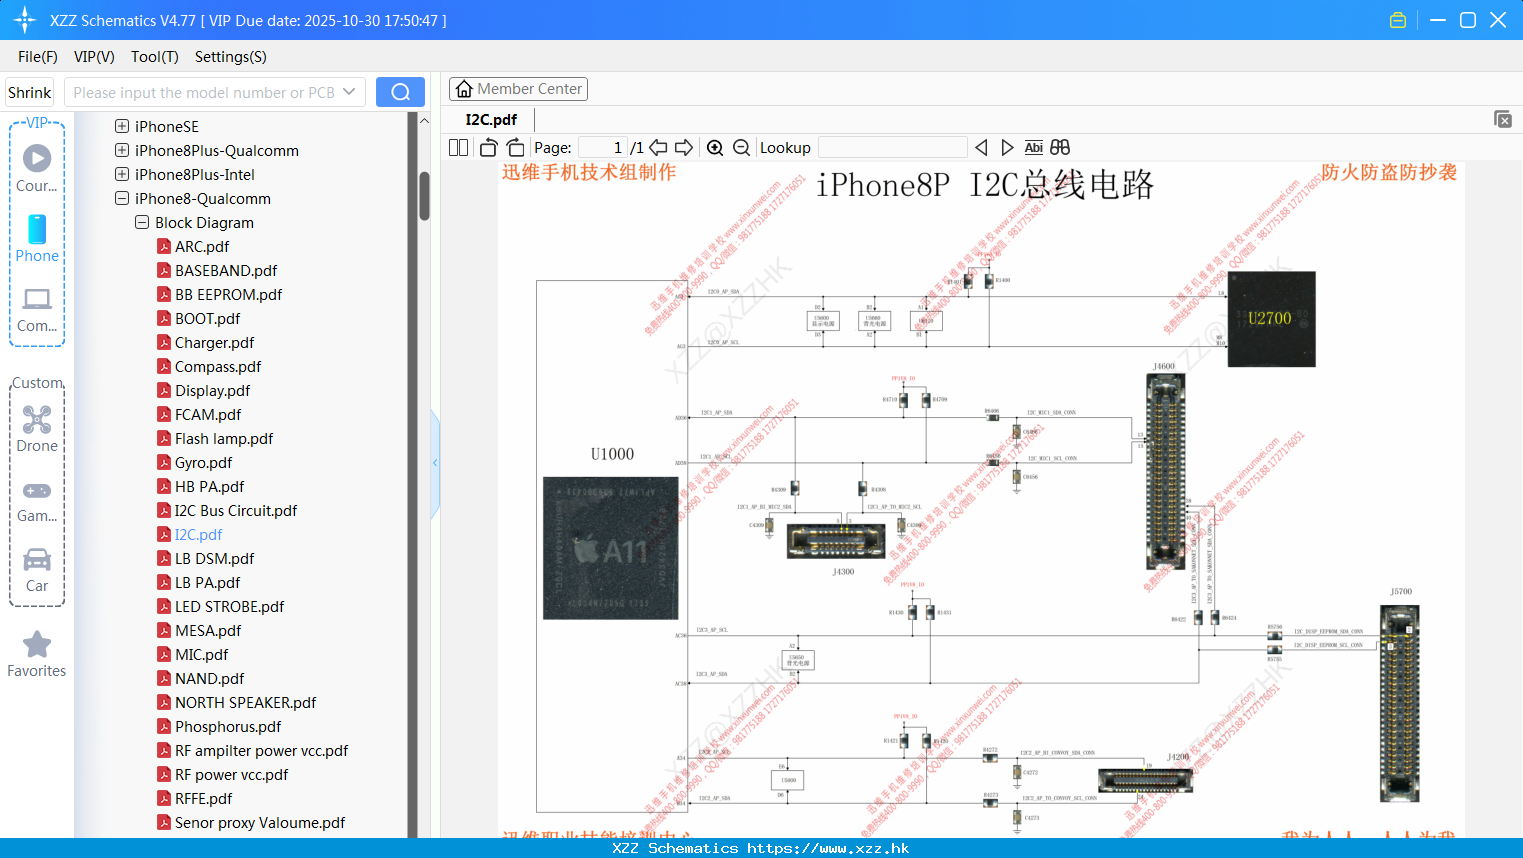1523x858 pixels.
Task: Open NAND.pdf
Action: (209, 678)
